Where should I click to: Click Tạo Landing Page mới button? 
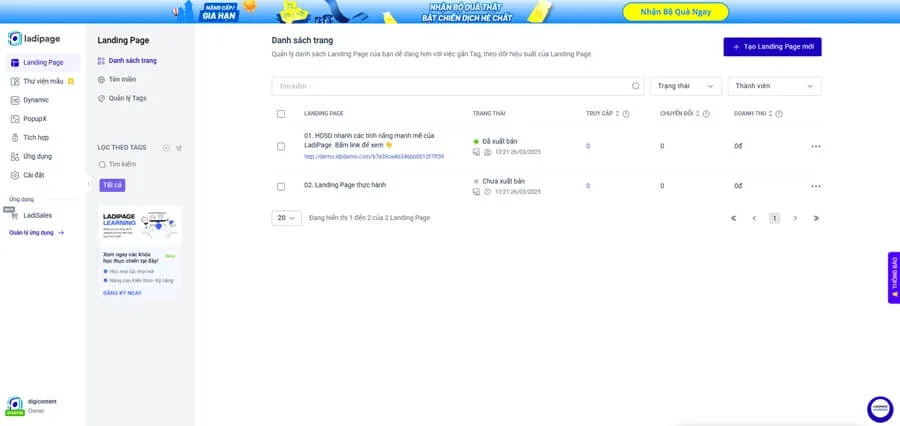772,47
